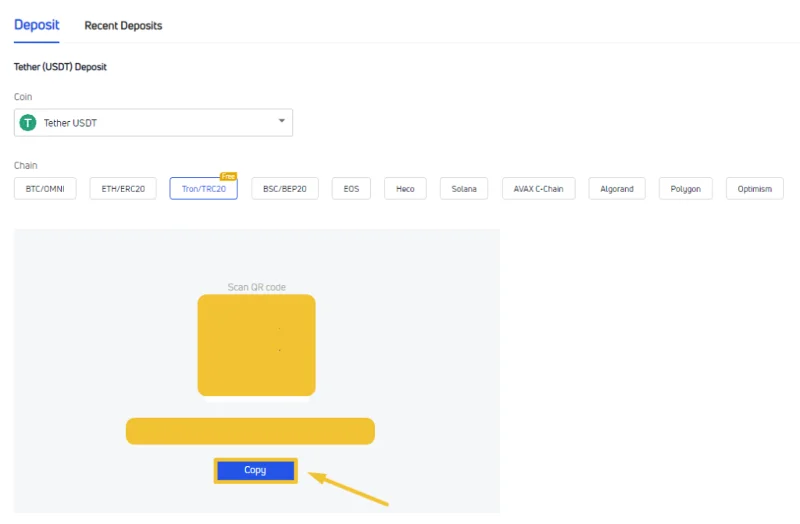Select the Tron/TRC20 chain
800x524 pixels.
click(x=204, y=189)
